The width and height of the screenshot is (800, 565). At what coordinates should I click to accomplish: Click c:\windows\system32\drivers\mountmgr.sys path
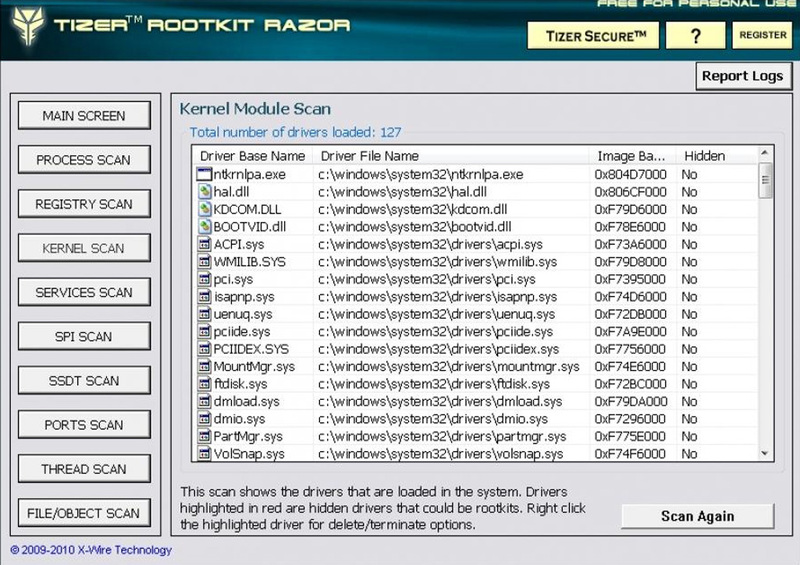pyautogui.click(x=448, y=366)
